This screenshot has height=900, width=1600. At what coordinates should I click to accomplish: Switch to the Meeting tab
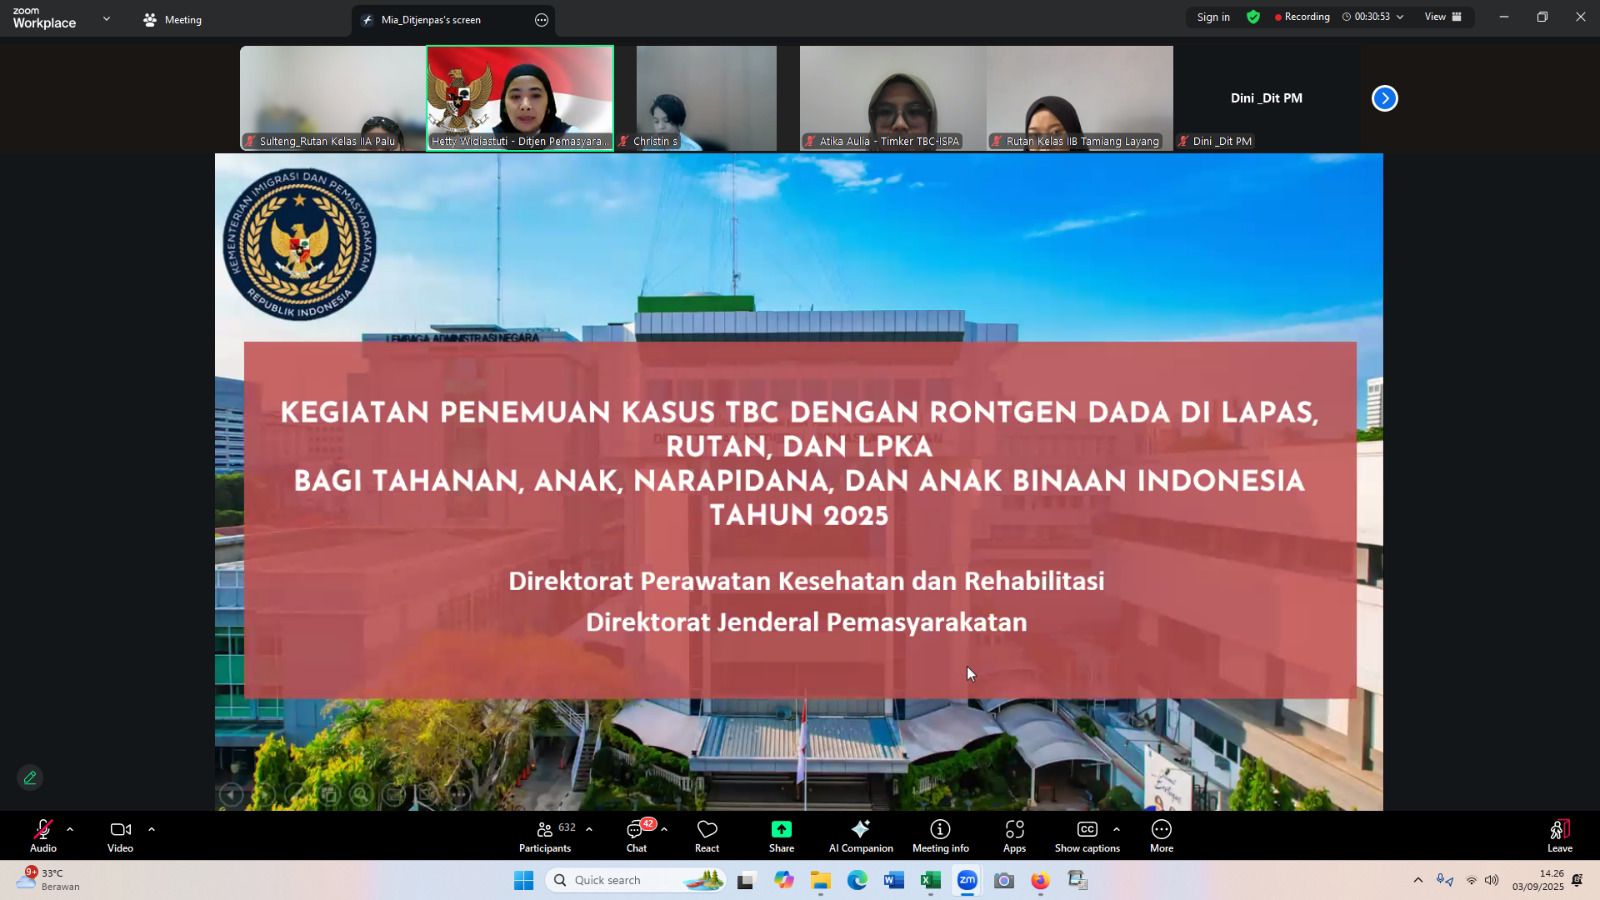[173, 20]
